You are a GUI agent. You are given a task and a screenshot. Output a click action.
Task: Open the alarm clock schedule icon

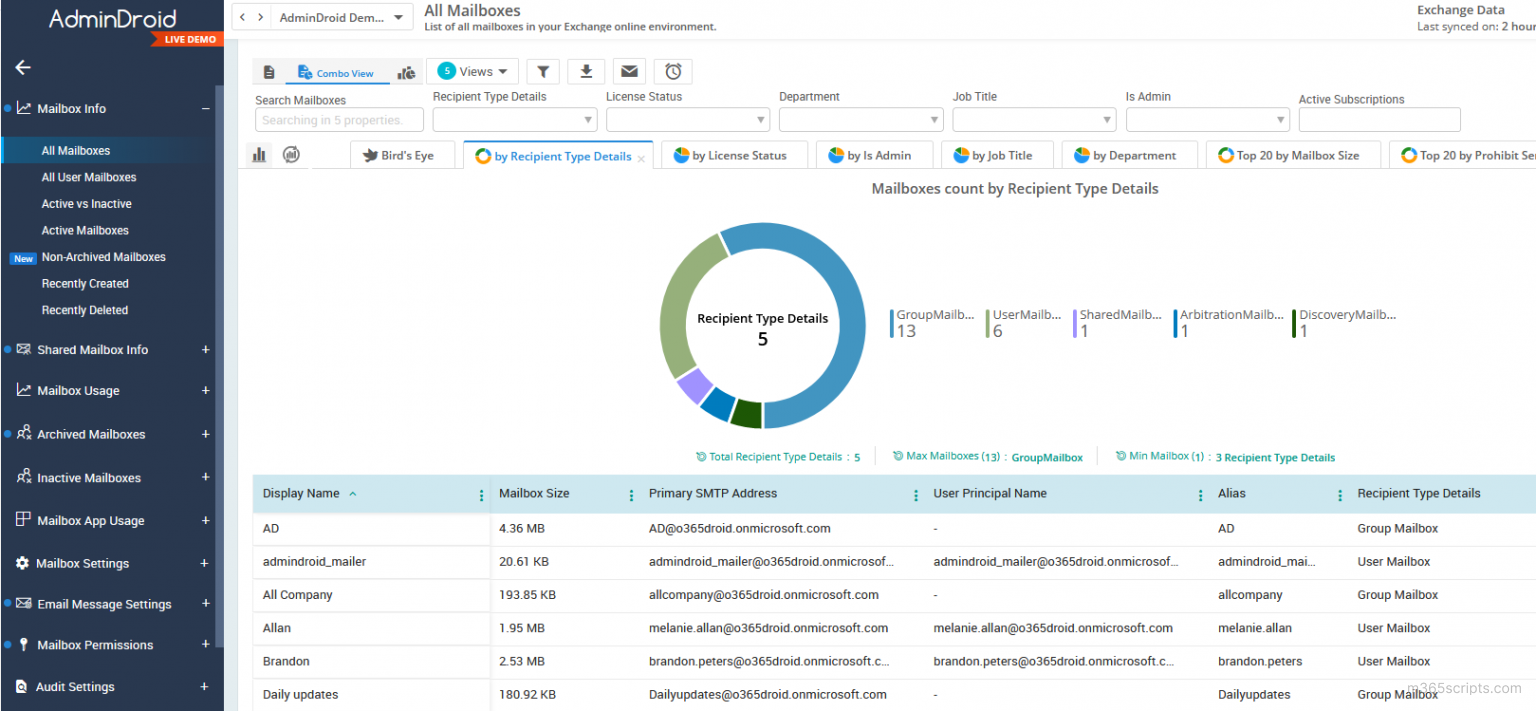coord(673,71)
